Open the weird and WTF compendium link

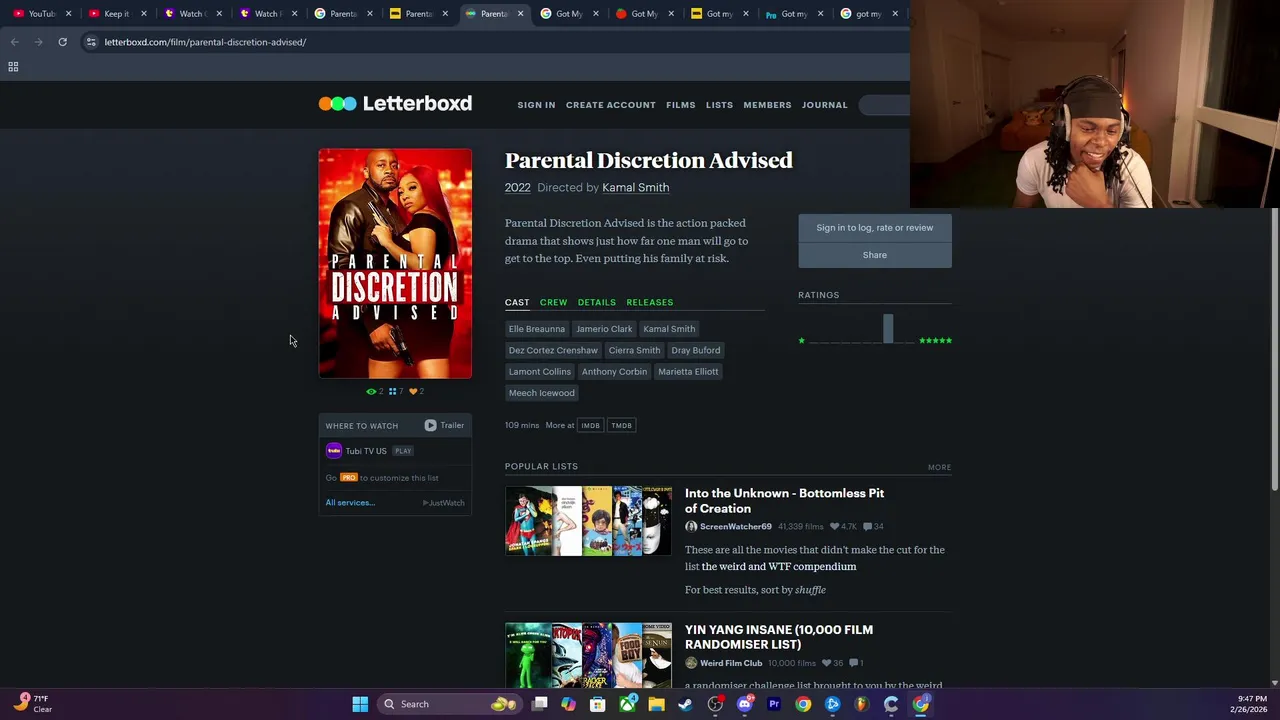(779, 567)
